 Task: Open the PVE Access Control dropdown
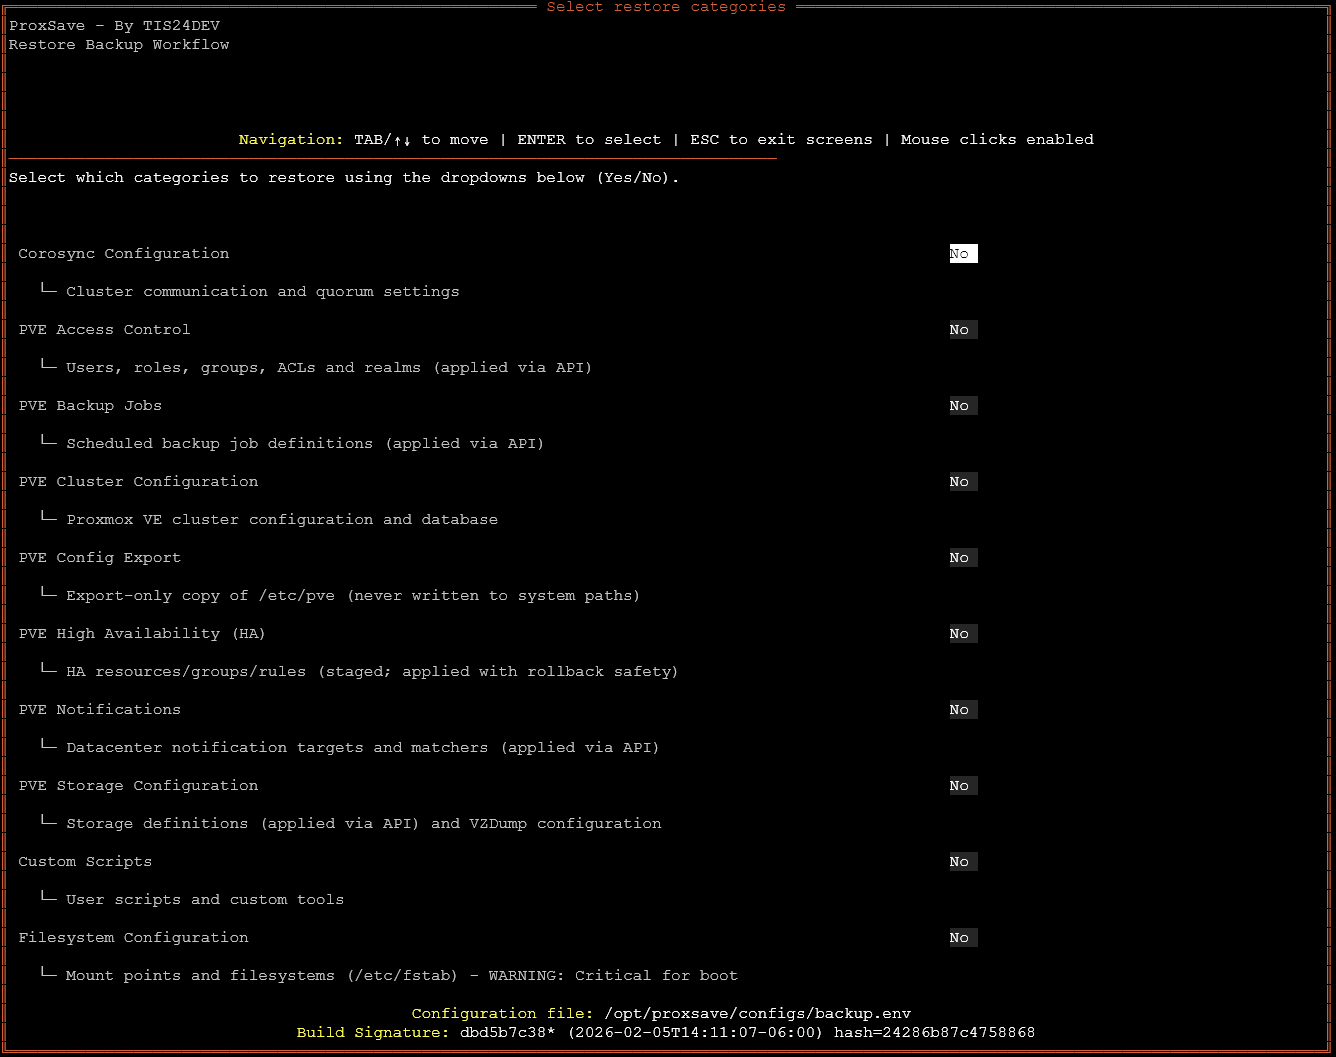point(961,329)
